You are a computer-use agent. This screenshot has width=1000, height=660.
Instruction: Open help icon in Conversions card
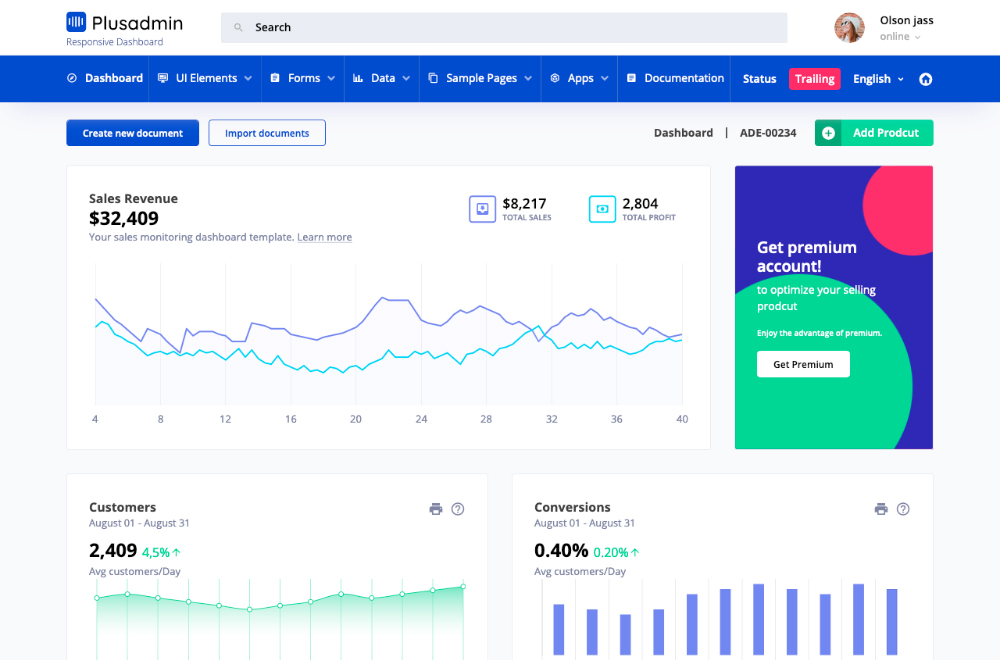tap(903, 509)
